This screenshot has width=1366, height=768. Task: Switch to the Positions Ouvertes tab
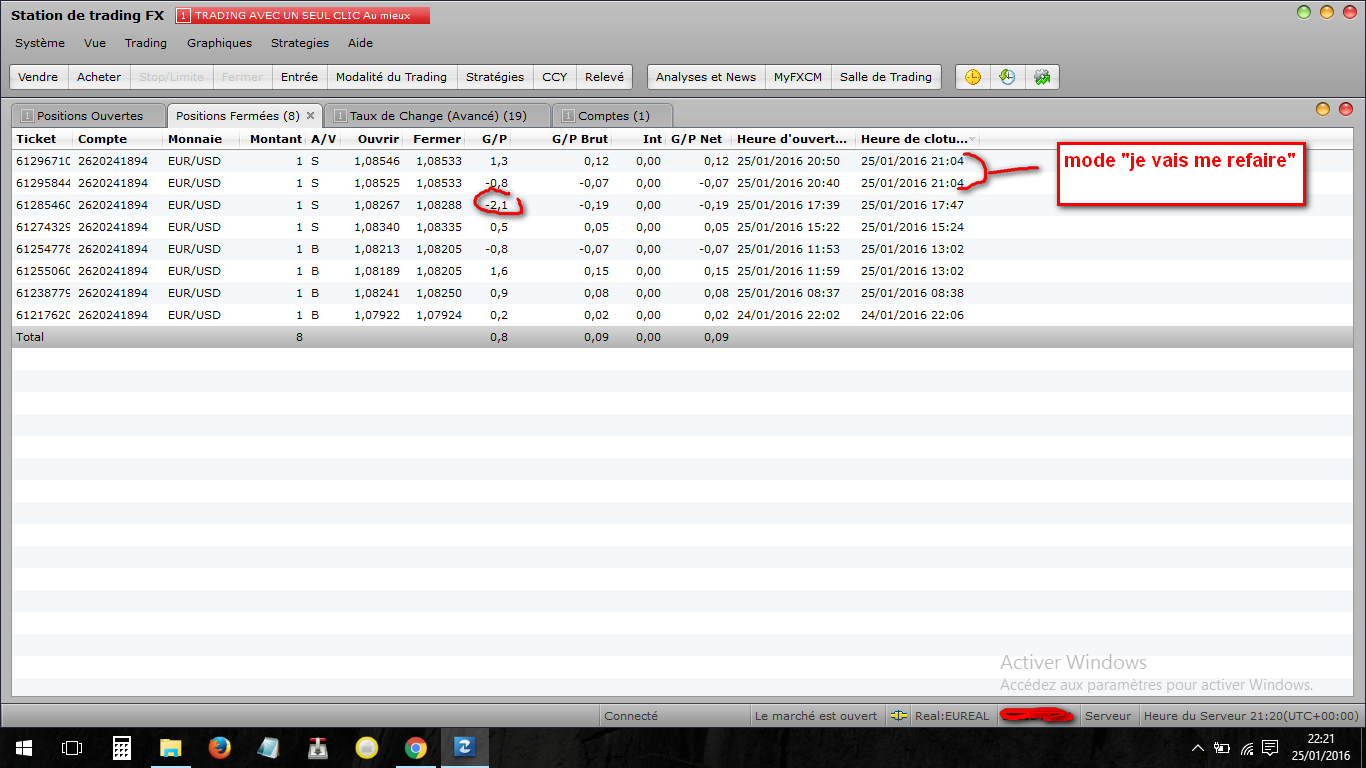click(x=89, y=116)
